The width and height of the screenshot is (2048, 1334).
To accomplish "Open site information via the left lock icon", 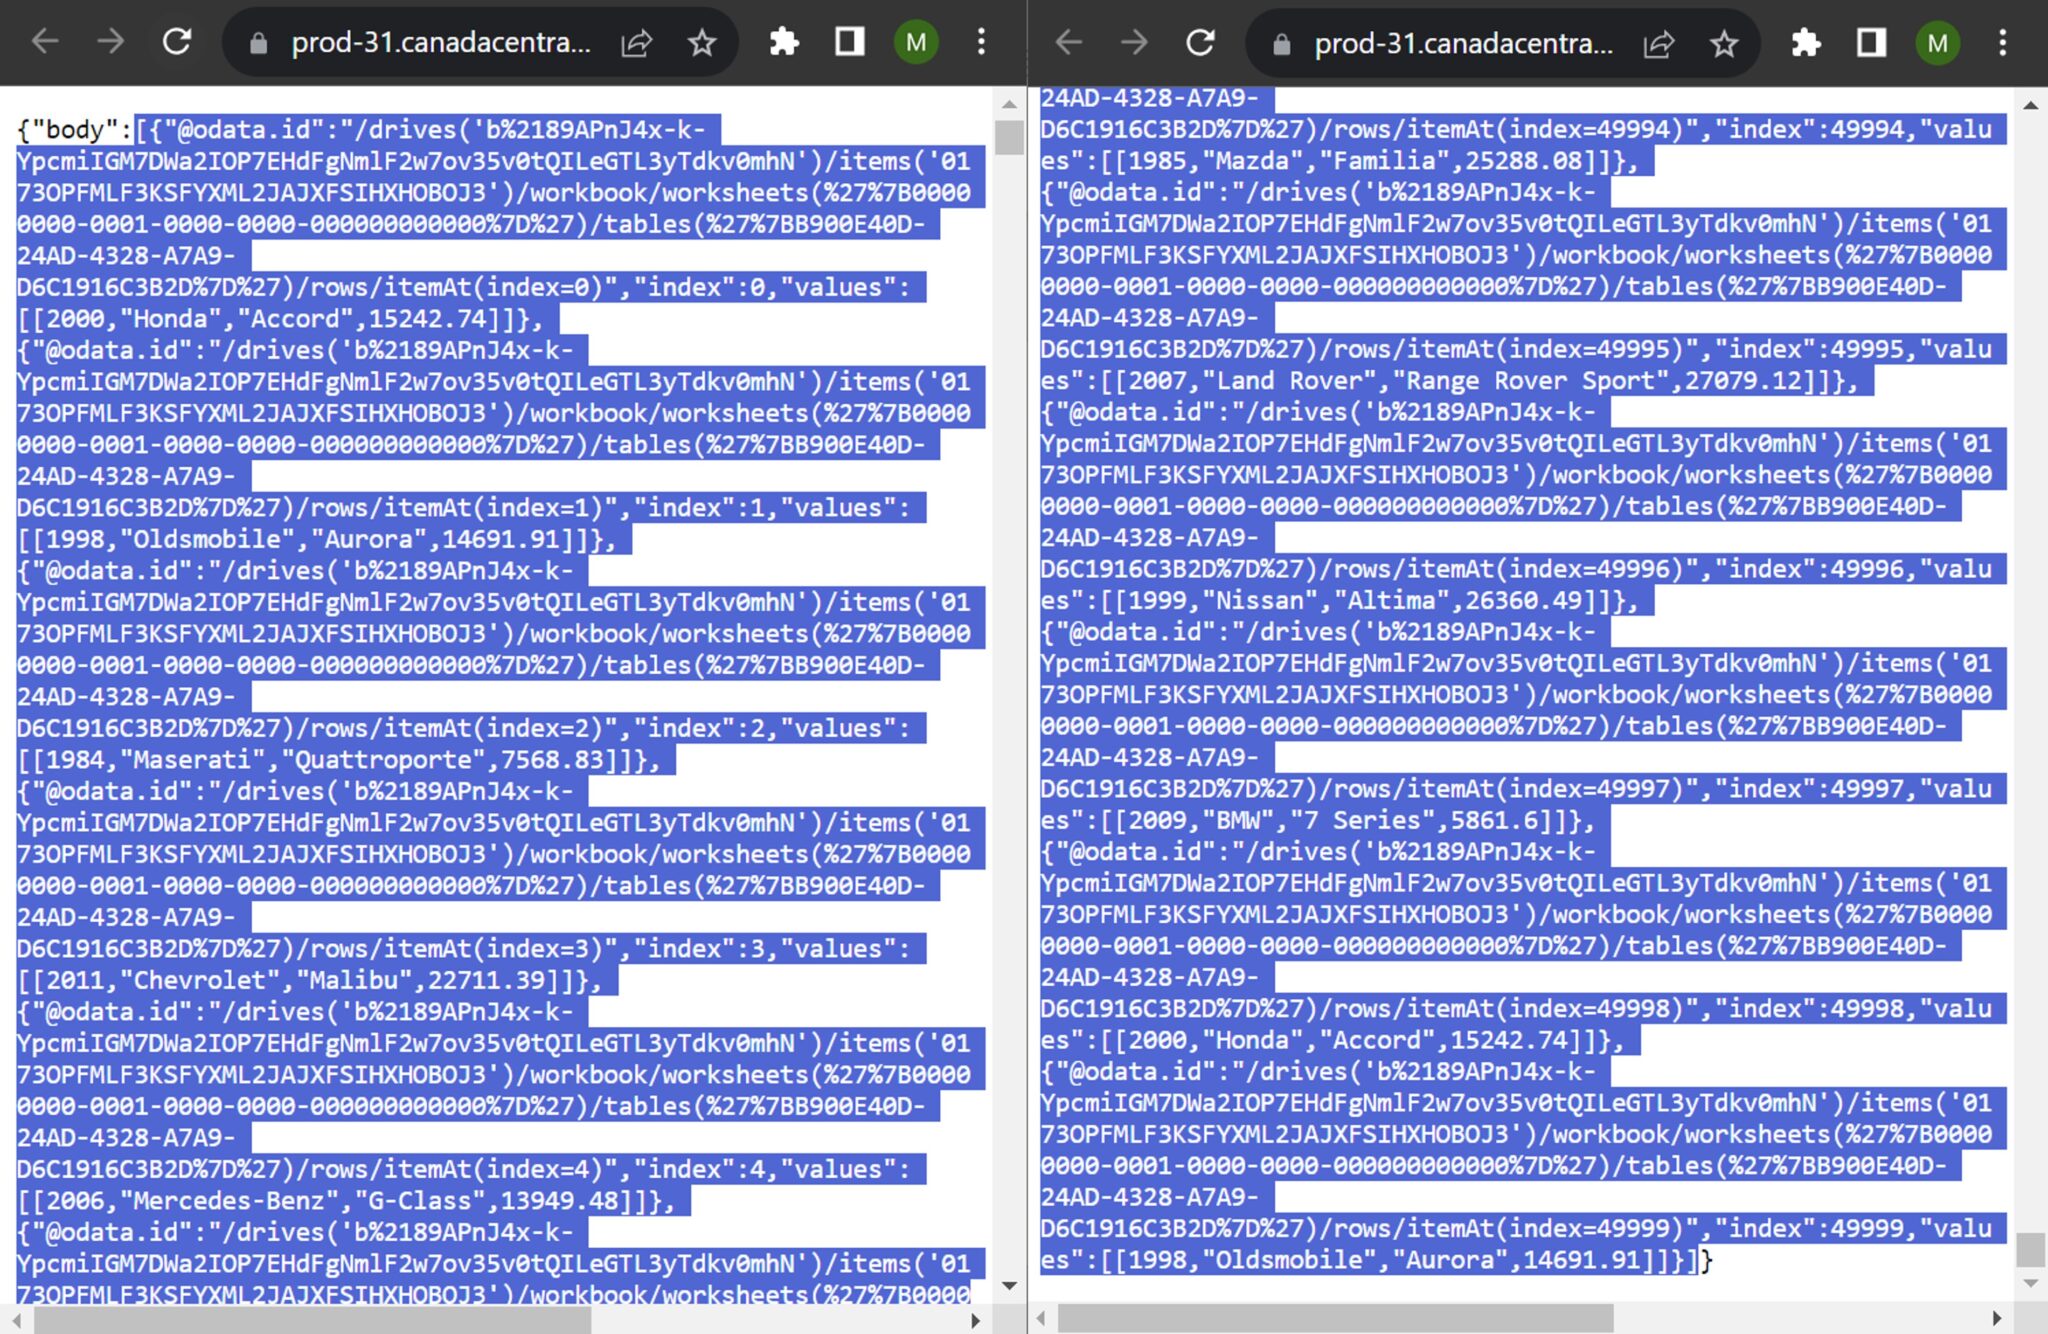I will (x=258, y=44).
